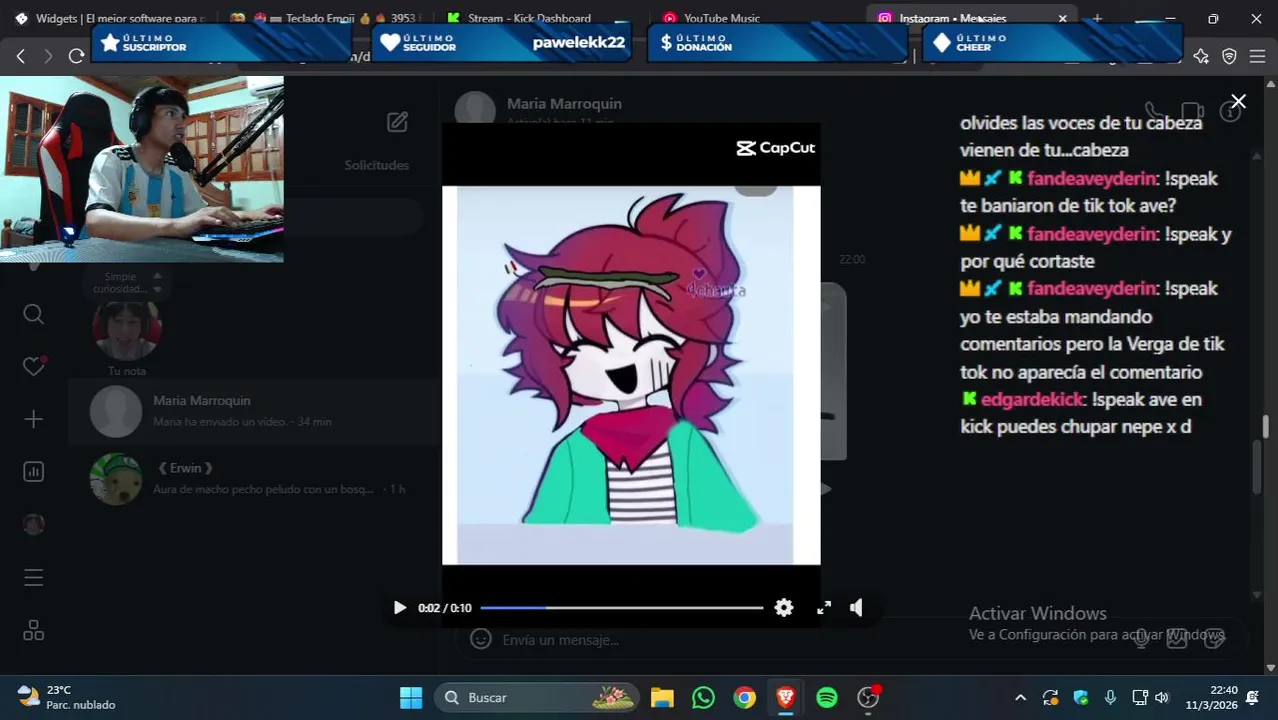Click the Brave Leo sparkle icon
The image size is (1278, 720).
tap(1201, 56)
